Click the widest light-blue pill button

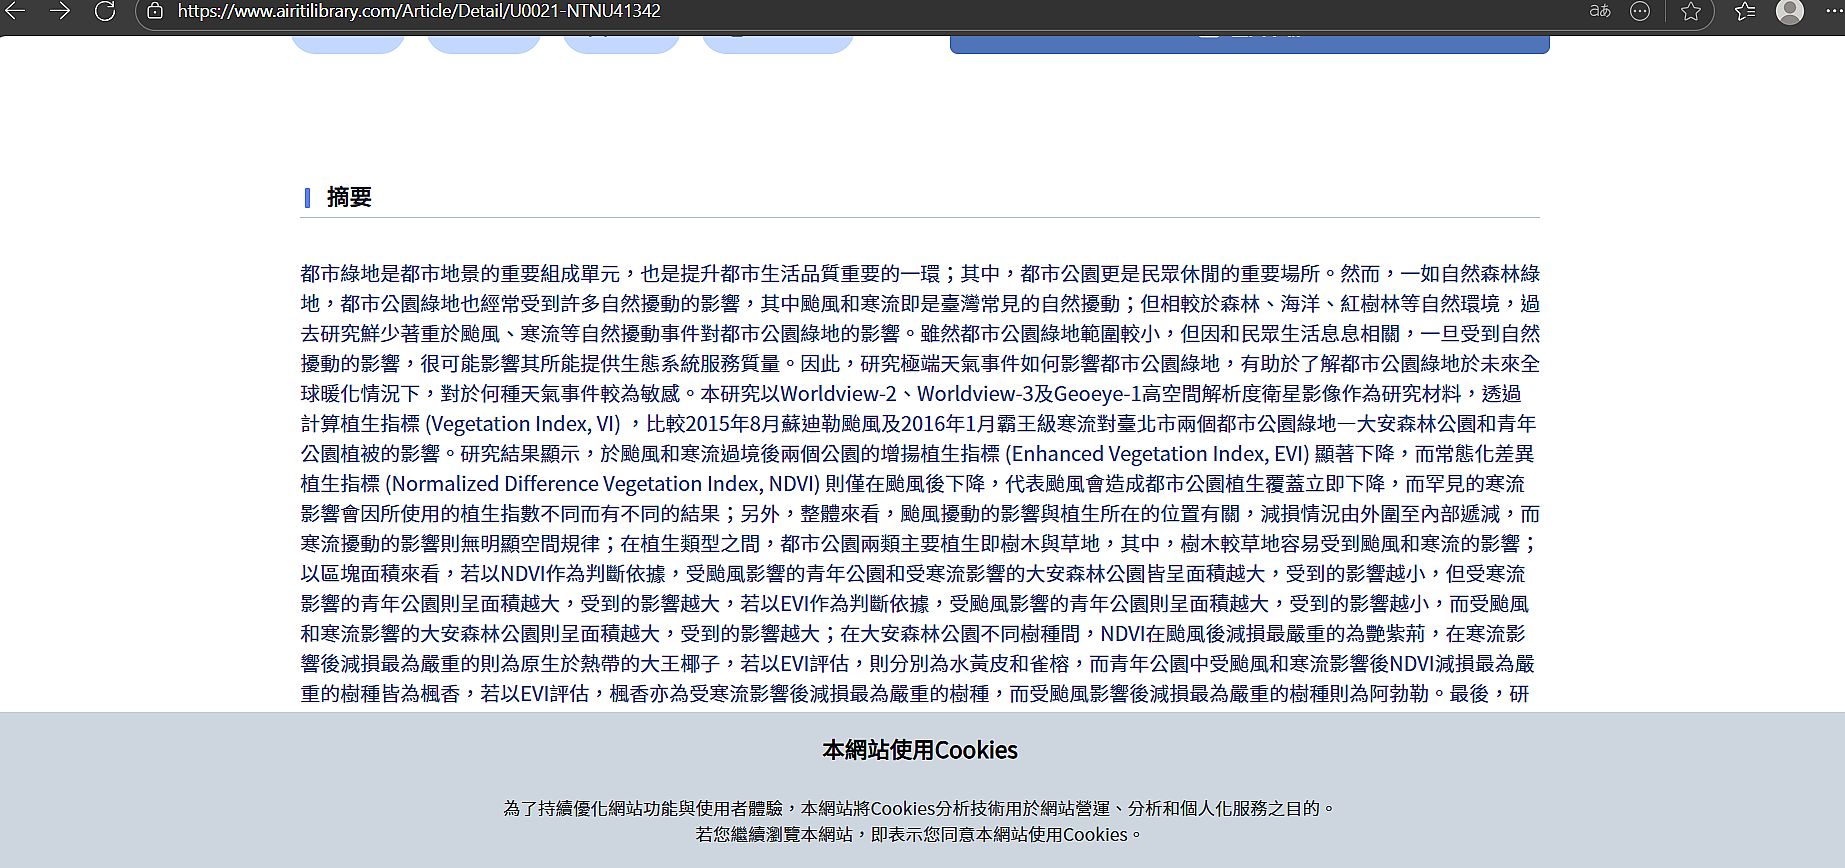(x=778, y=43)
